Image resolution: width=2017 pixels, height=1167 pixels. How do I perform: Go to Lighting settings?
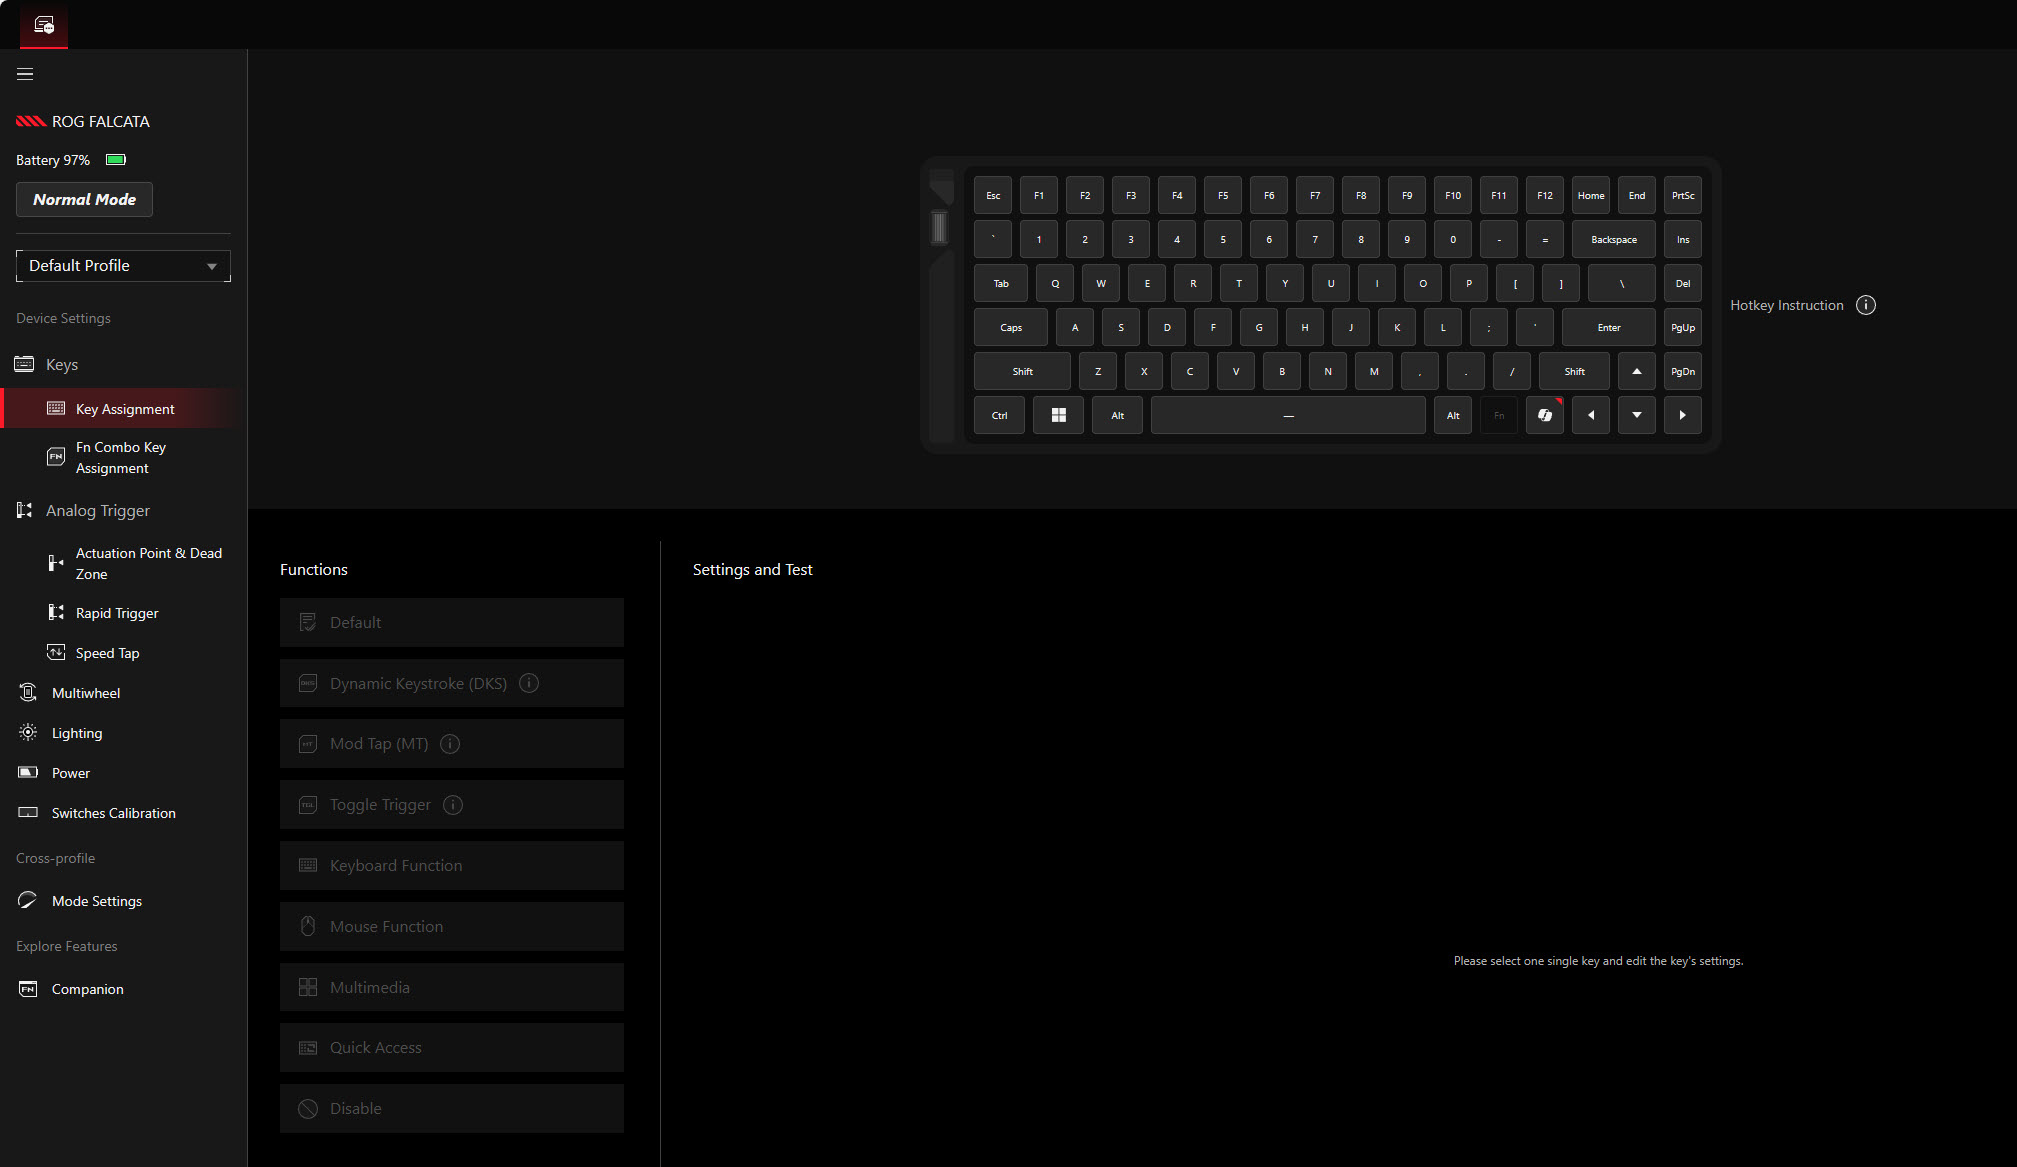[77, 733]
